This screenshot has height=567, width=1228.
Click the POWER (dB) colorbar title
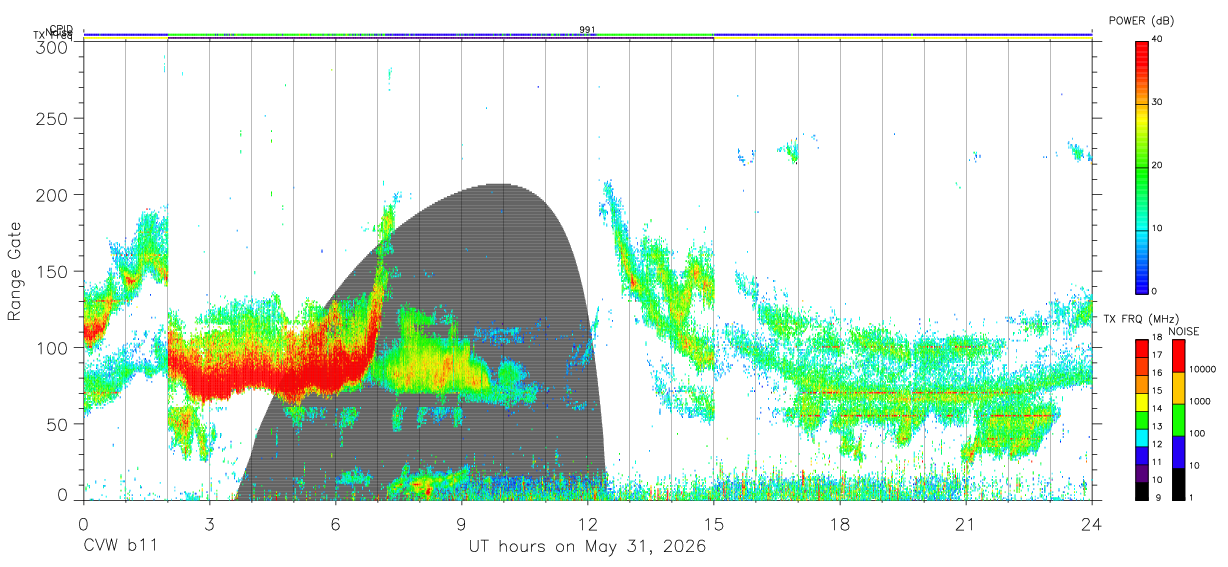pyautogui.click(x=1142, y=21)
